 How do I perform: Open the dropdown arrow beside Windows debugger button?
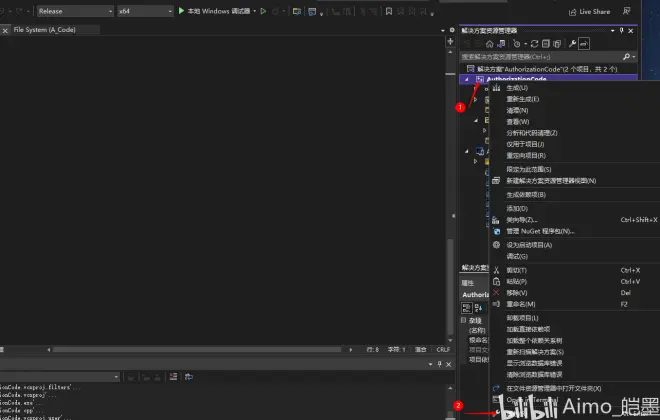(x=255, y=11)
